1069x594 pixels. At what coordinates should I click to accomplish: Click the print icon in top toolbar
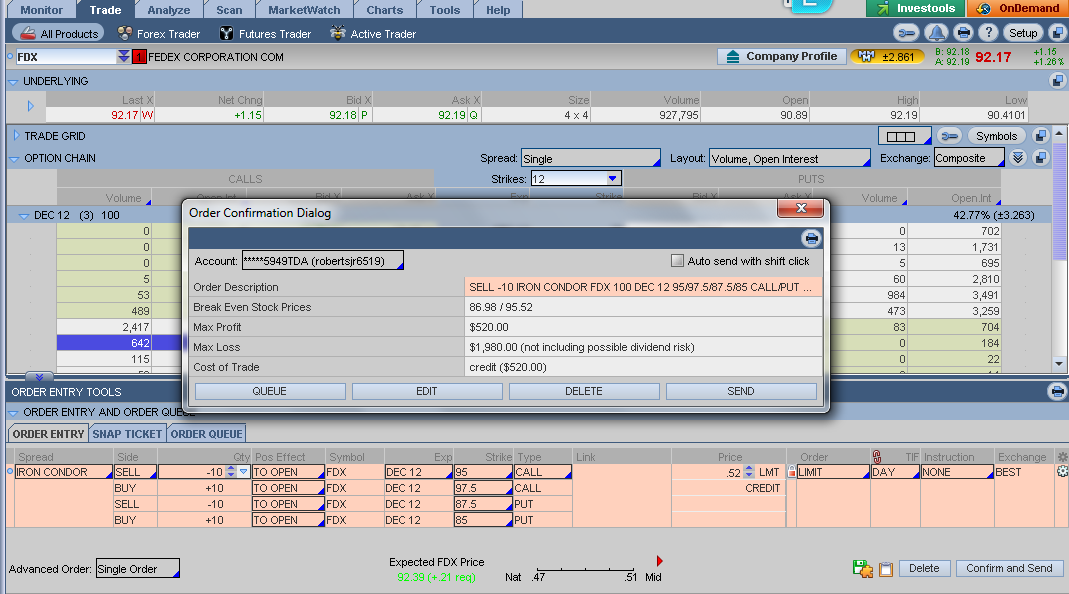tap(962, 33)
